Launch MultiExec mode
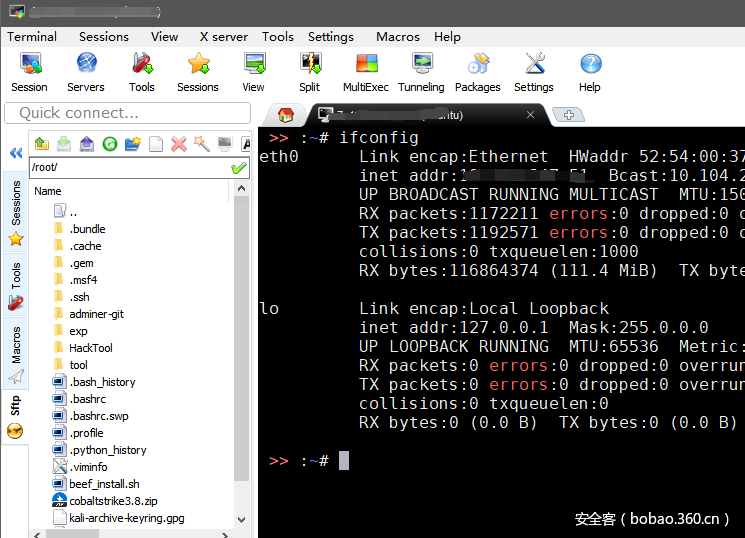 (365, 72)
